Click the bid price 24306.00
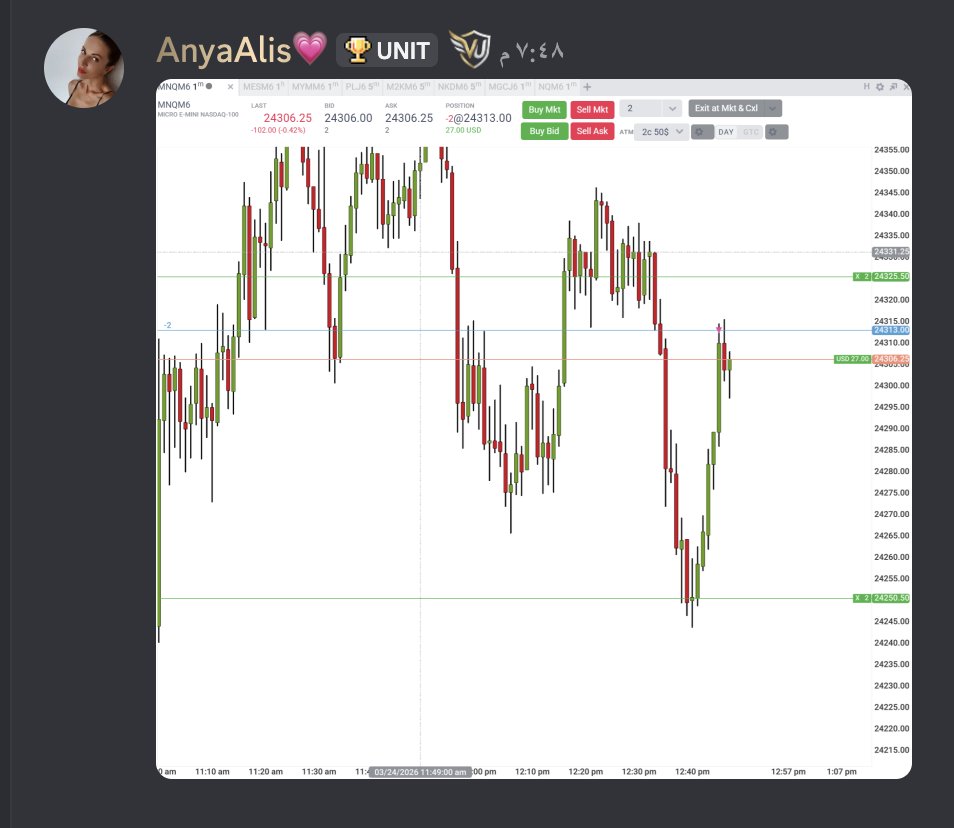Screen dimensions: 954x828 (x=348, y=118)
